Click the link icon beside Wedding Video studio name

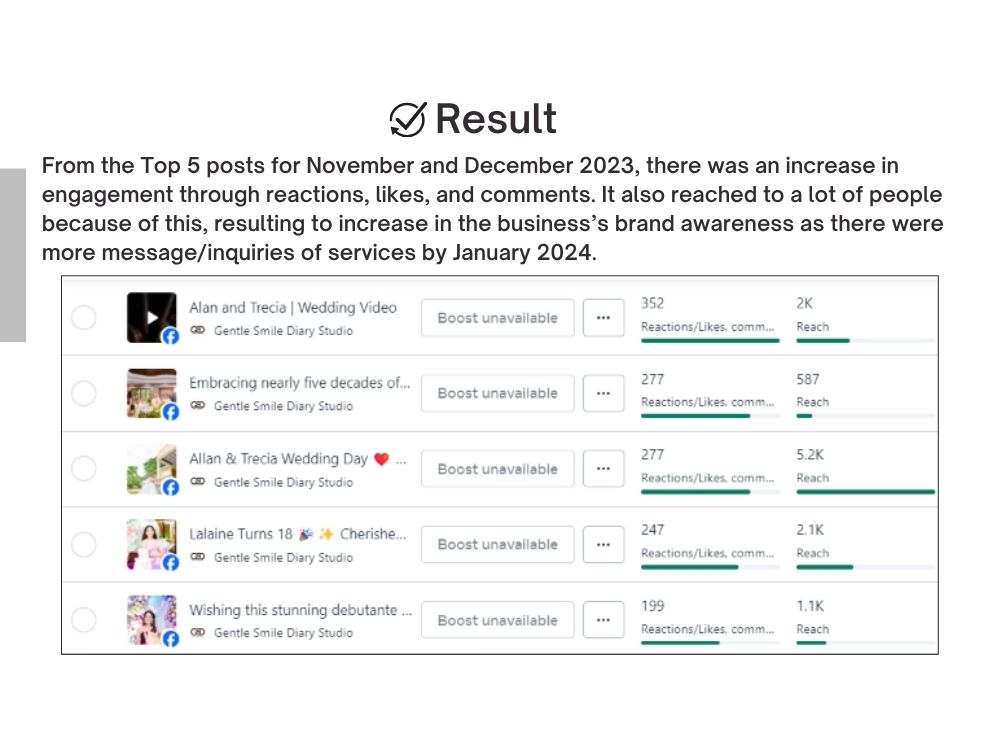pyautogui.click(x=198, y=330)
